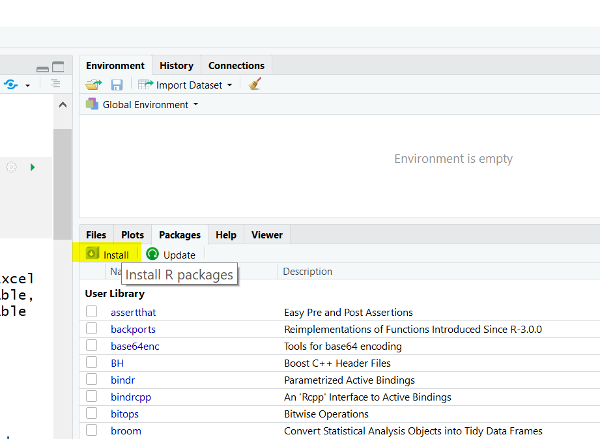
Task: Open the base64enc package link
Action: tap(132, 346)
